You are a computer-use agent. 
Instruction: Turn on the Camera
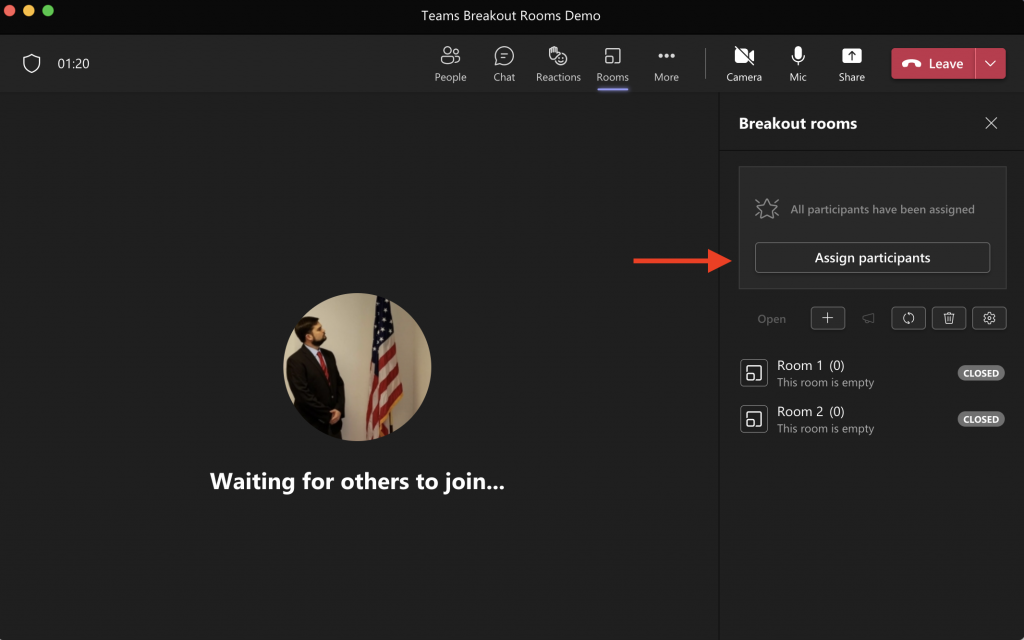[x=743, y=64]
